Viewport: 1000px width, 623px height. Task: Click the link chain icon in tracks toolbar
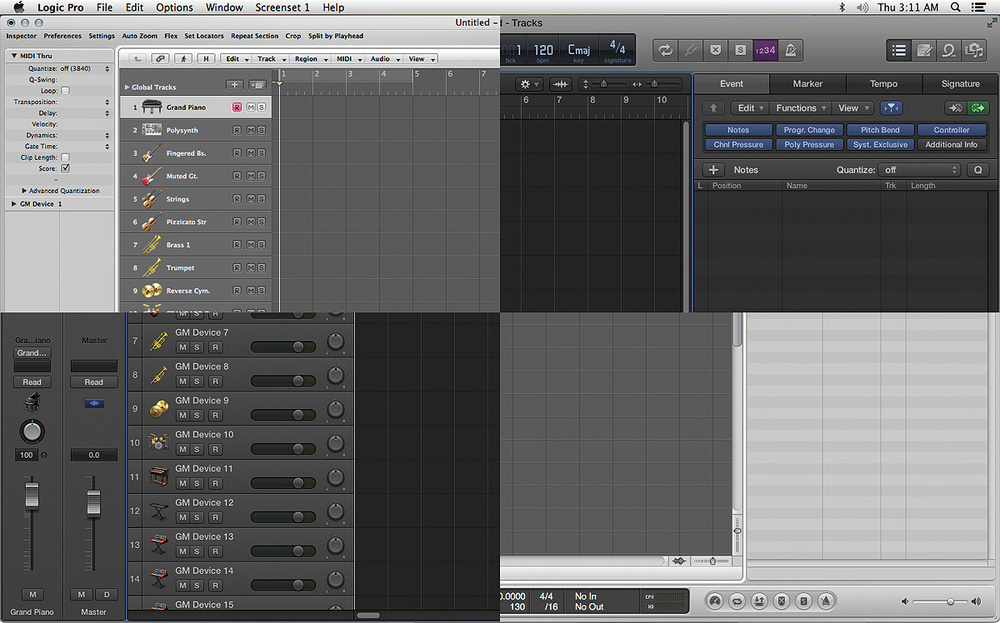[160, 59]
